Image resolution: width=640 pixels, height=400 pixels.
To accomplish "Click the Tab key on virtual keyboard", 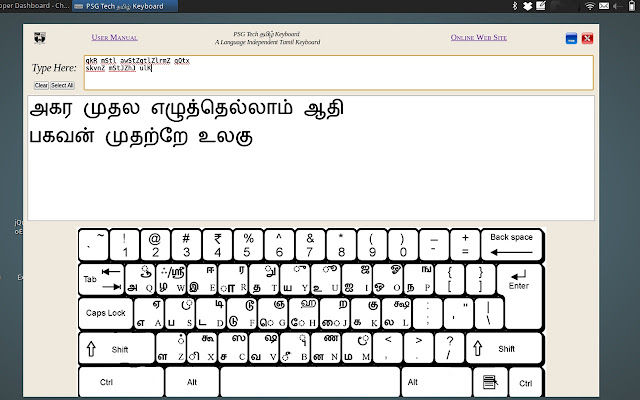I will tap(101, 279).
